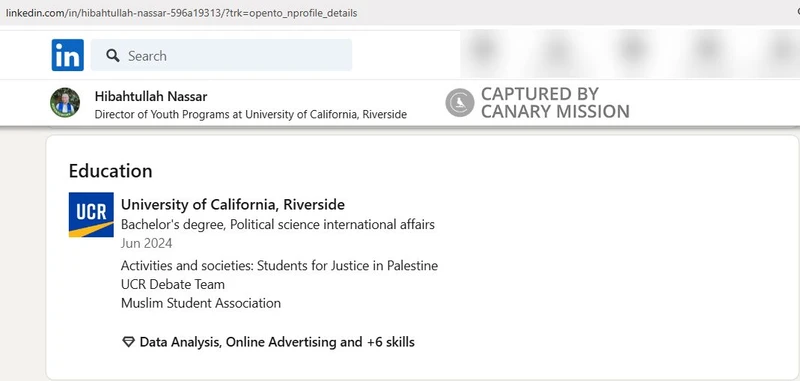Click the diamond skills icon

[x=129, y=342]
